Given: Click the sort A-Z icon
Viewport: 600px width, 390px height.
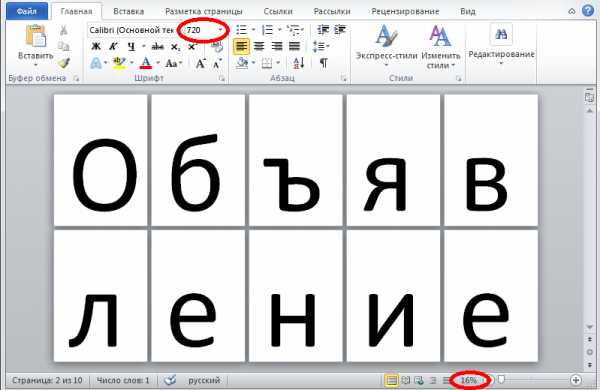Looking at the screenshot, I should (x=298, y=63).
